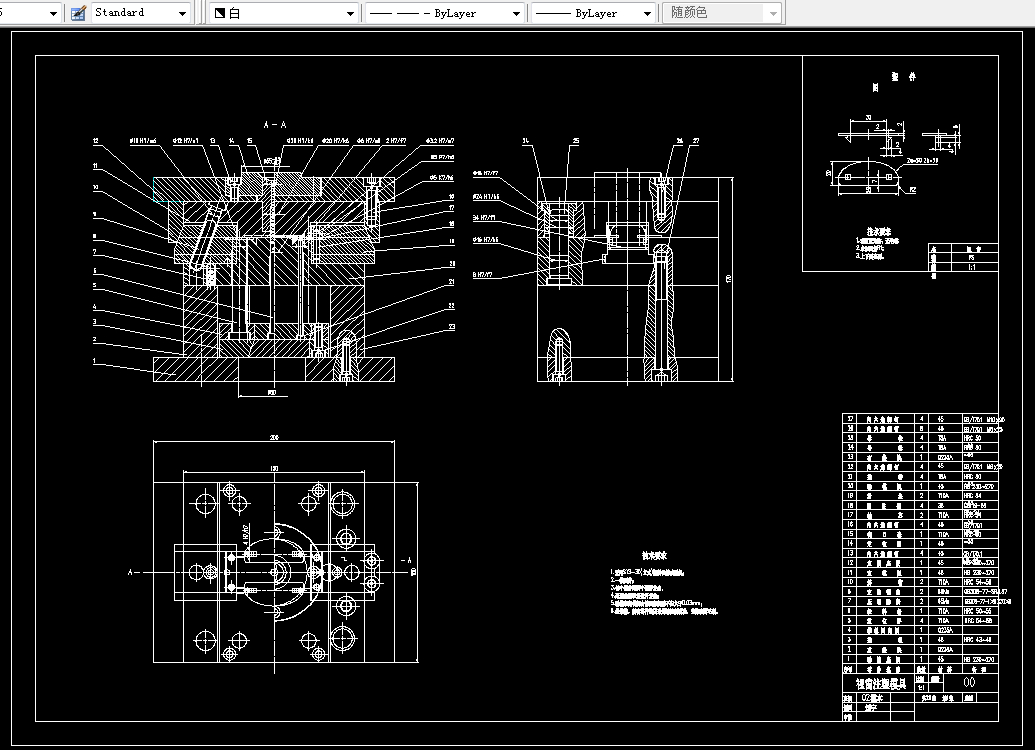Open the Text Style manager icon
1035x750 pixels.
[79, 13]
